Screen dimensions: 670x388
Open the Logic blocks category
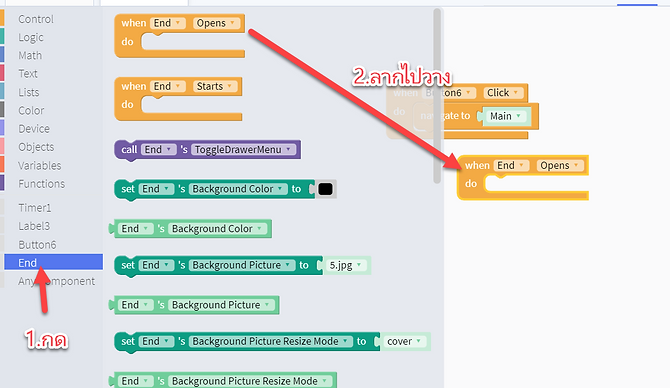[x=31, y=38]
